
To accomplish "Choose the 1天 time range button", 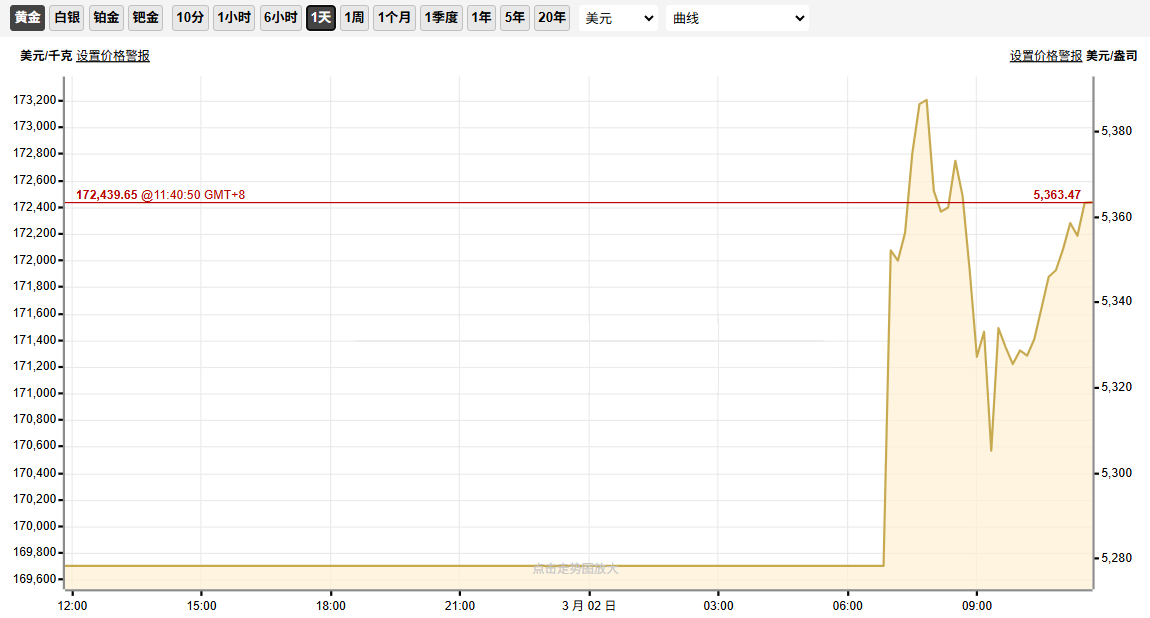I will (320, 18).
